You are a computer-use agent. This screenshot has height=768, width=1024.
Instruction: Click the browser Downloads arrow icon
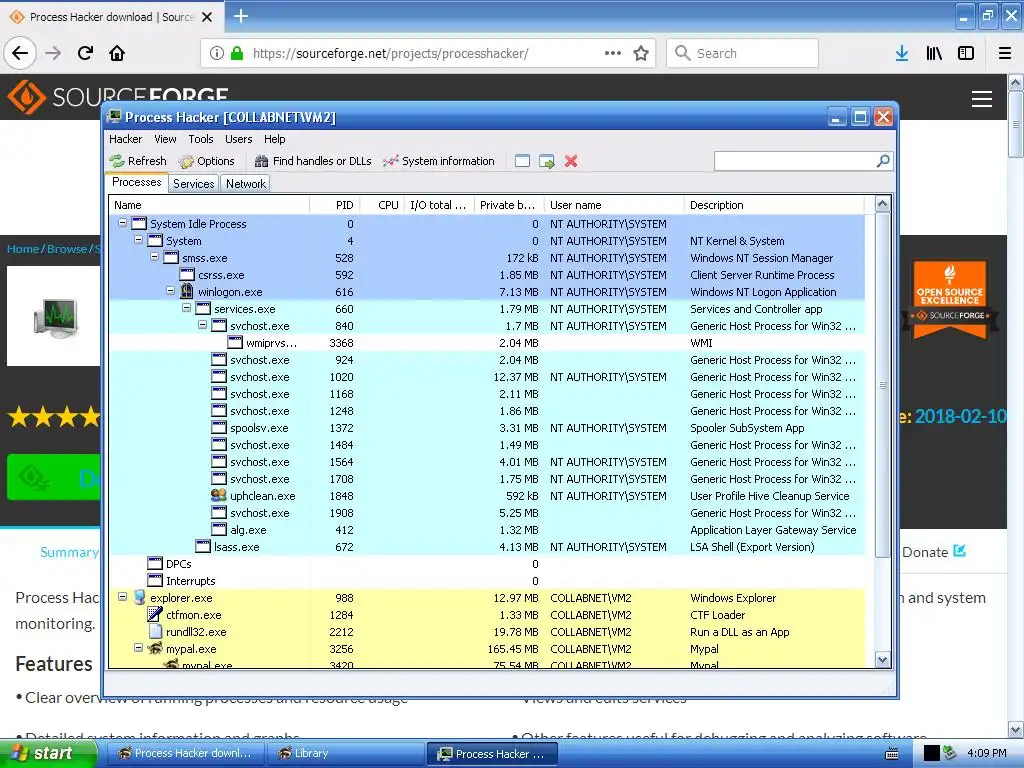tap(902, 53)
